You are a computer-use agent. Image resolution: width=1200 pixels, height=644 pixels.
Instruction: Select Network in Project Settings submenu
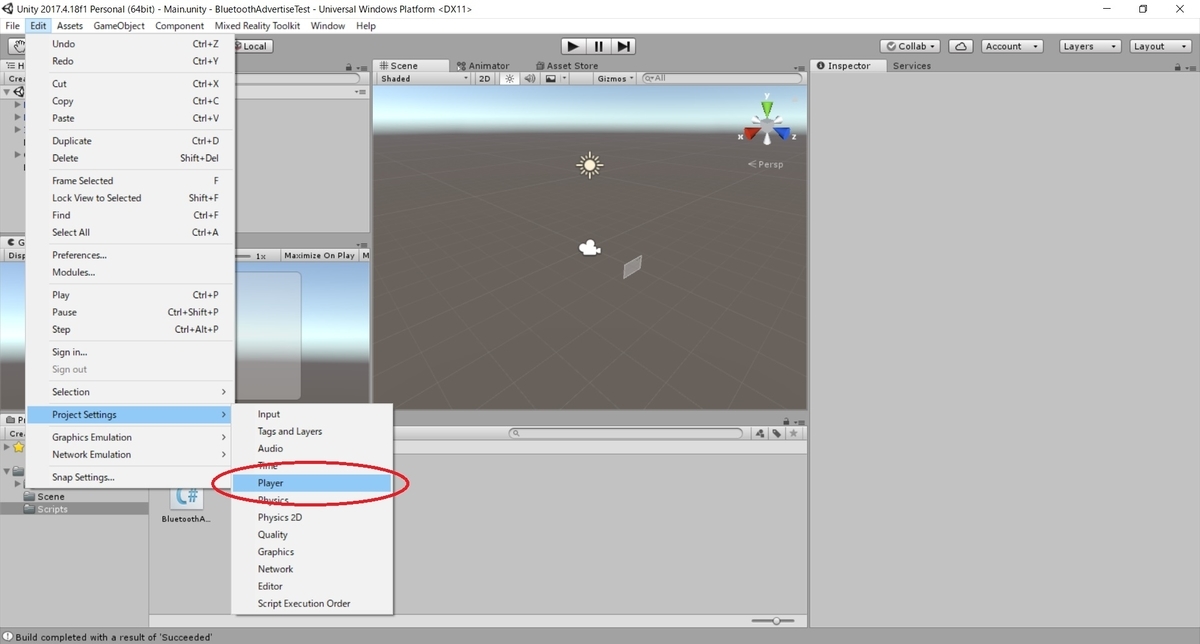[x=312, y=569]
